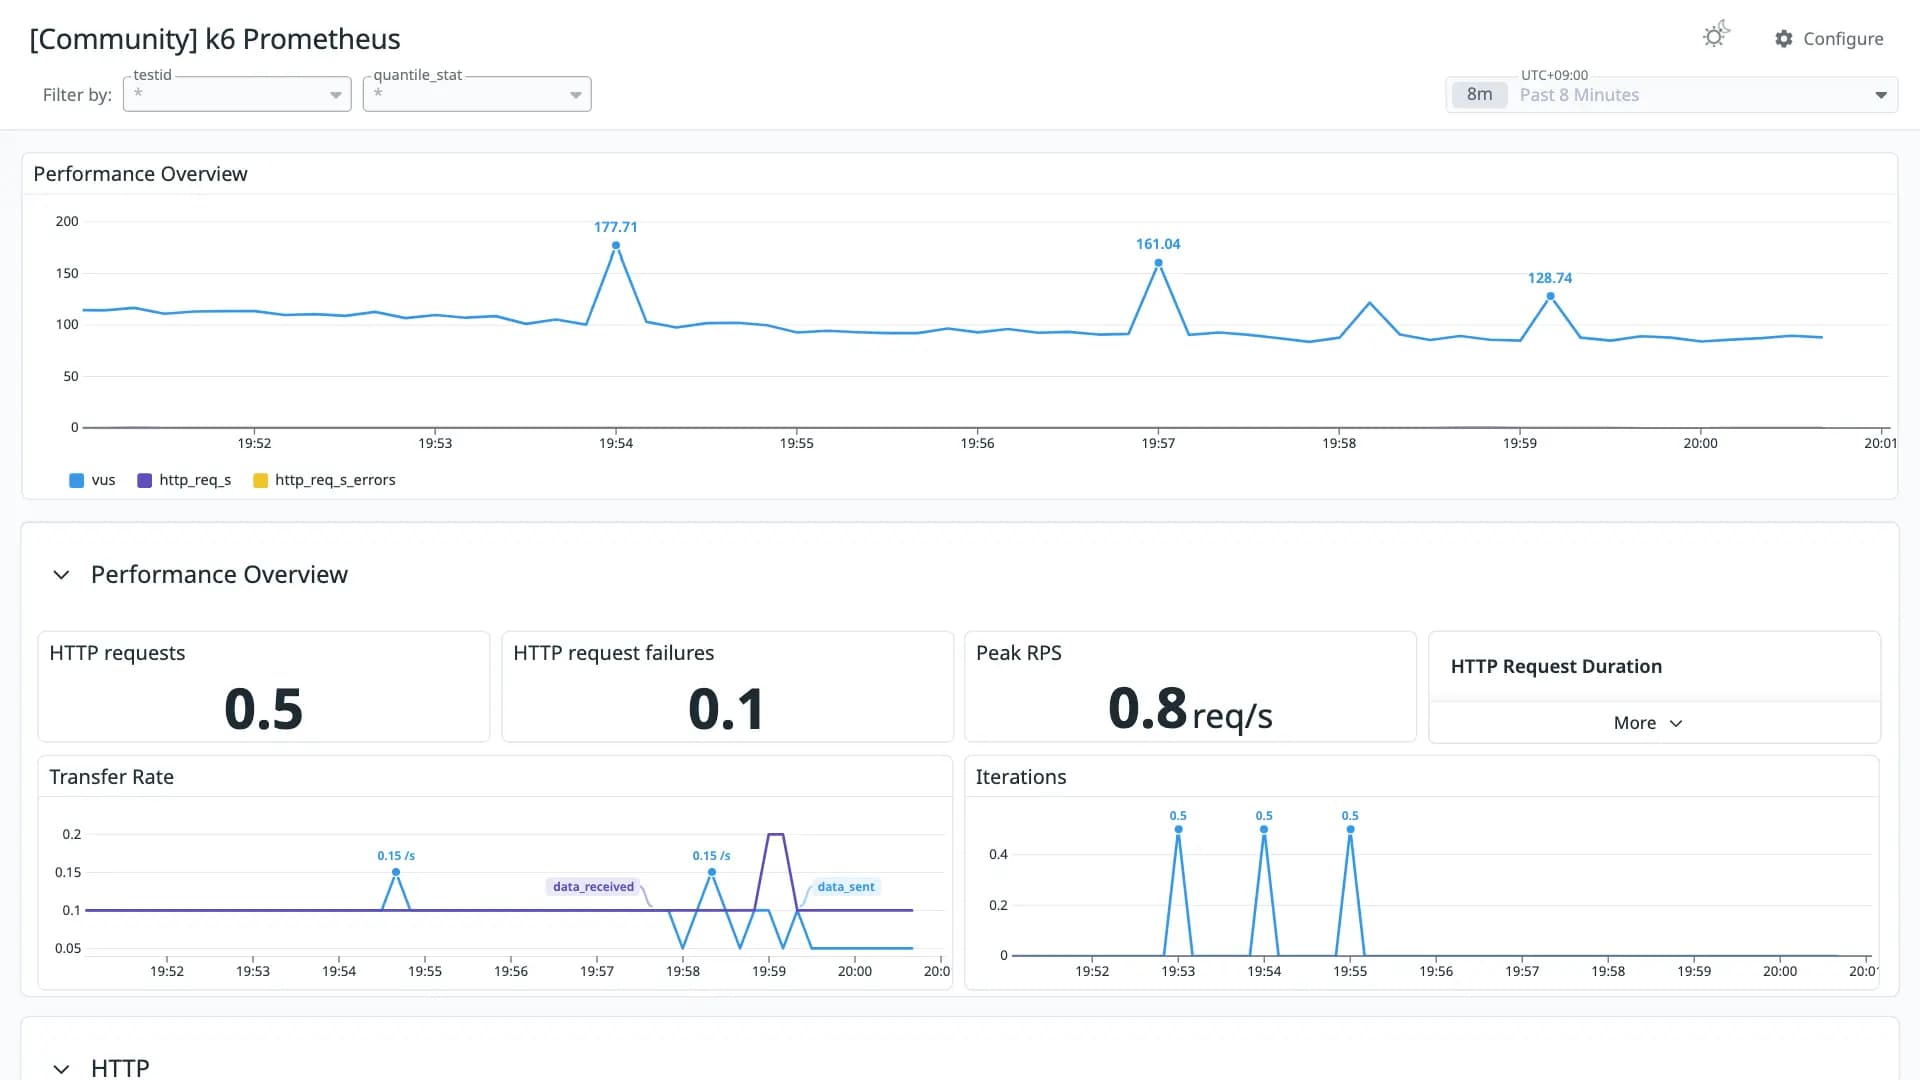The width and height of the screenshot is (1920, 1080).
Task: Click the Configure gear icon
Action: [1784, 39]
